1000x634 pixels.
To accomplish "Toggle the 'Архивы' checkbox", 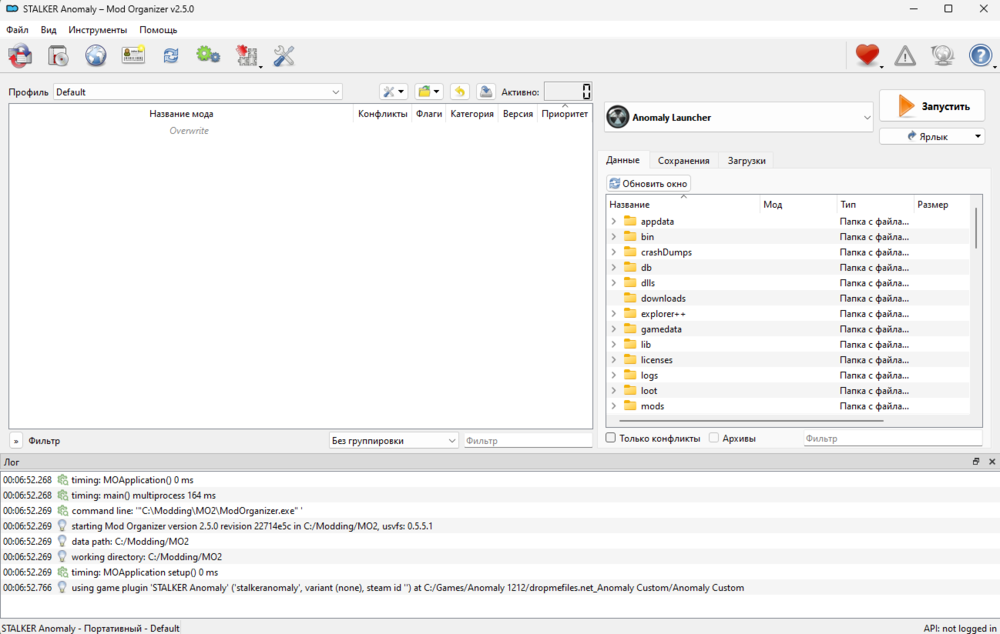I will pyautogui.click(x=714, y=438).
